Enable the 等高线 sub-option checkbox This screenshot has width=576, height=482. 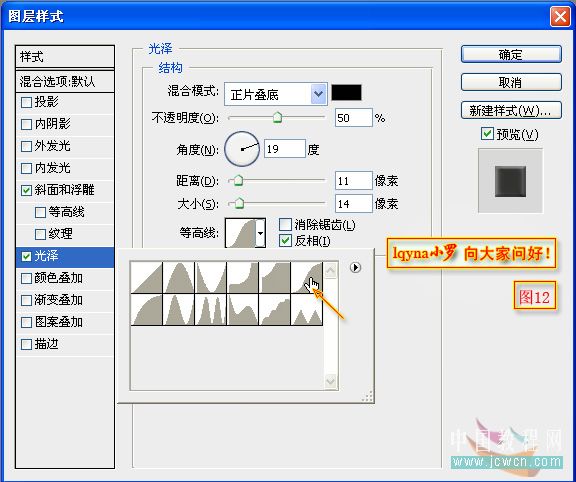click(40, 212)
